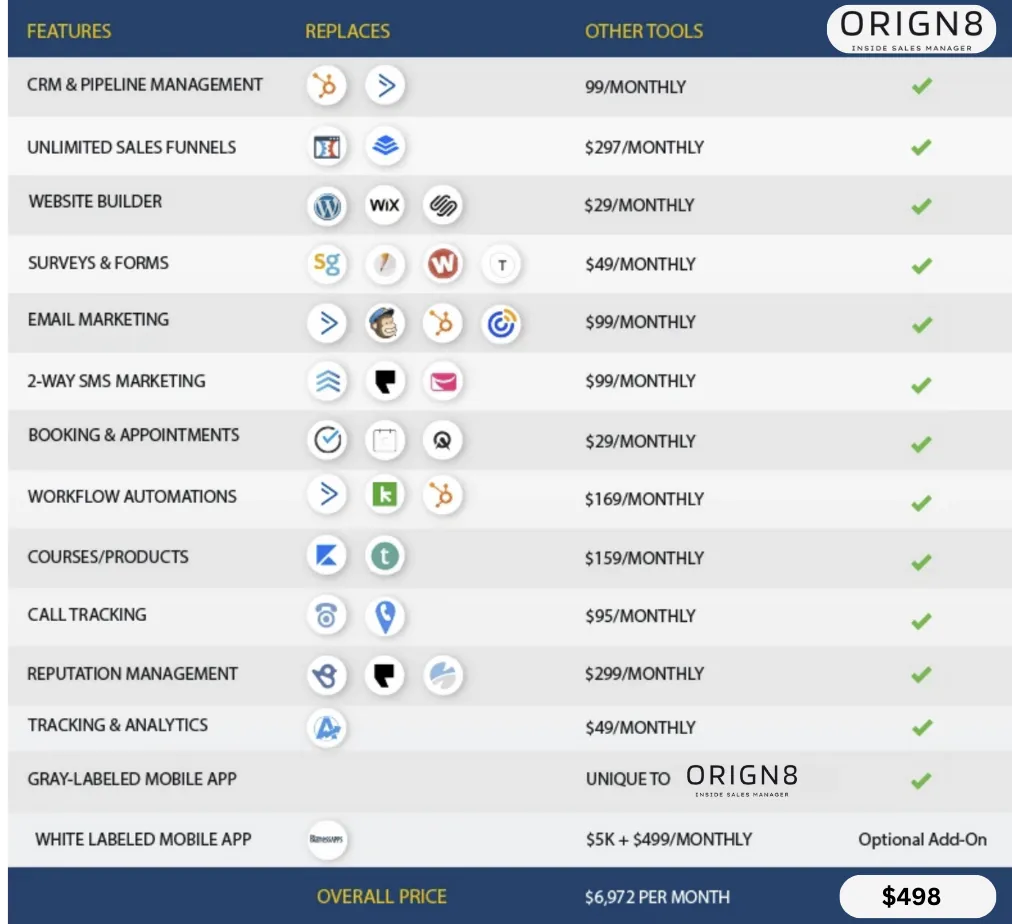Click the clock checkmark icon in the Booking & Appointments row

[327, 440]
